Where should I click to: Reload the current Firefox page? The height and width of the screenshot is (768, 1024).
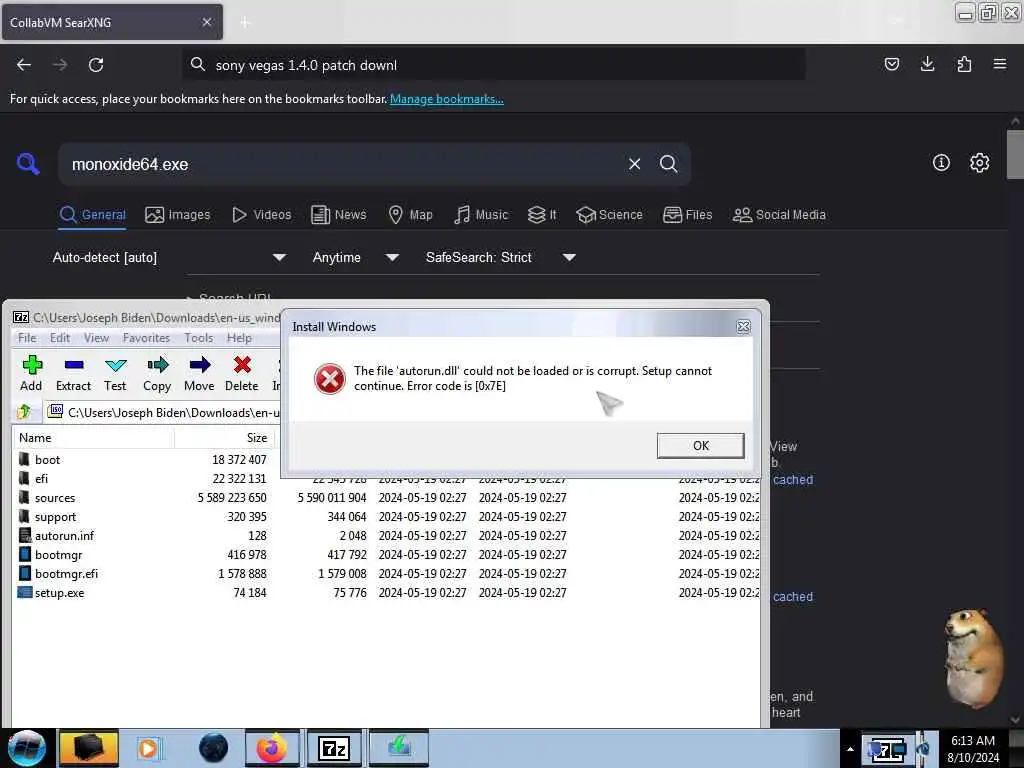tap(96, 65)
